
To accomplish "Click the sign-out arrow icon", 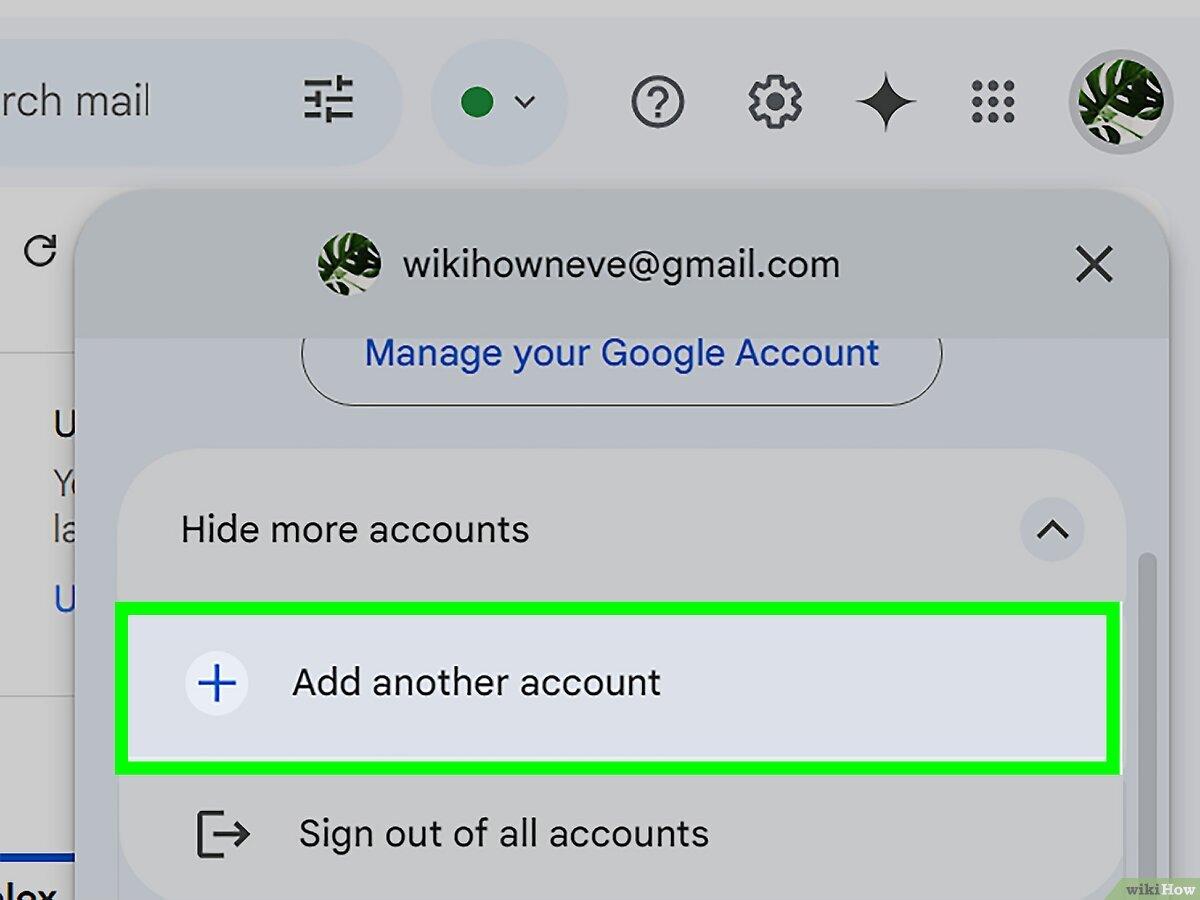I will click(x=223, y=833).
